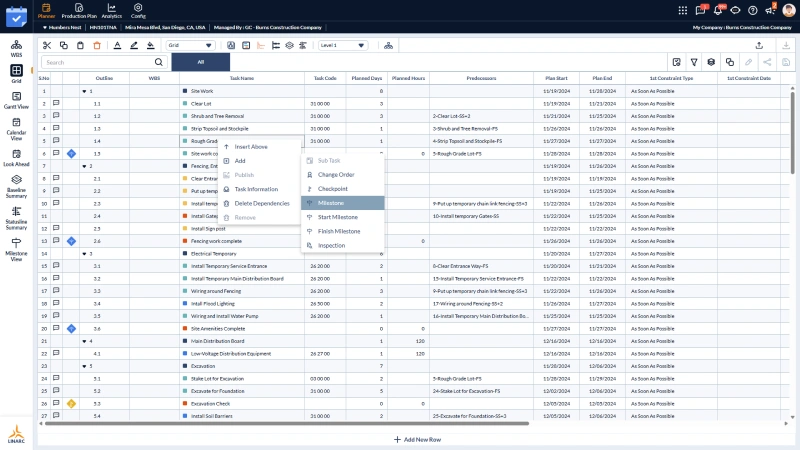Select Change Order in submenu

(x=342, y=174)
